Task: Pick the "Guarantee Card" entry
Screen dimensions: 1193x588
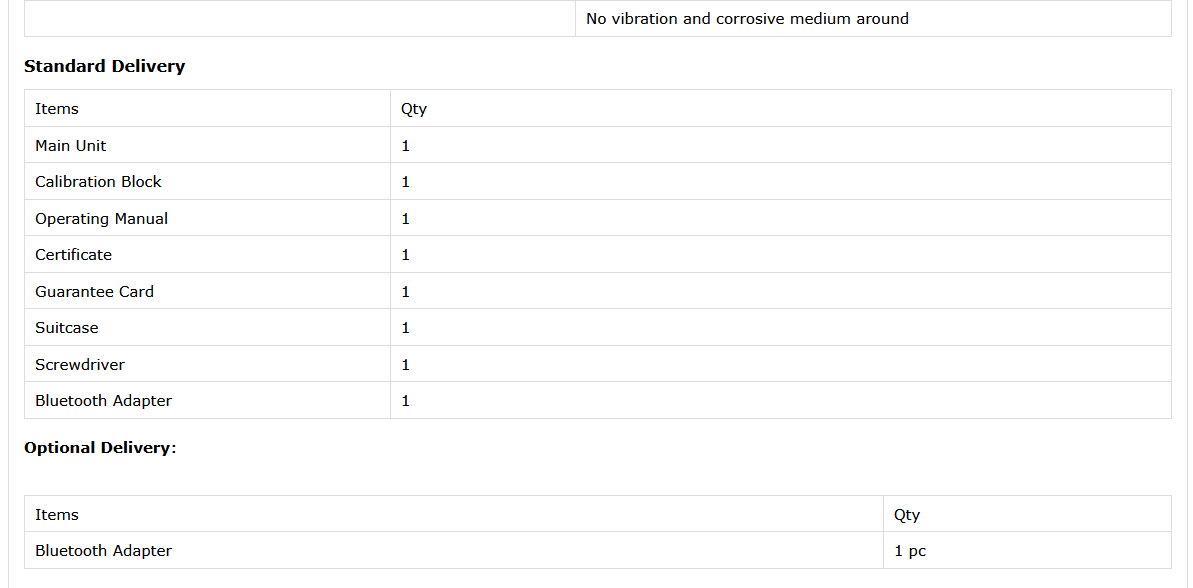Action: pos(94,292)
